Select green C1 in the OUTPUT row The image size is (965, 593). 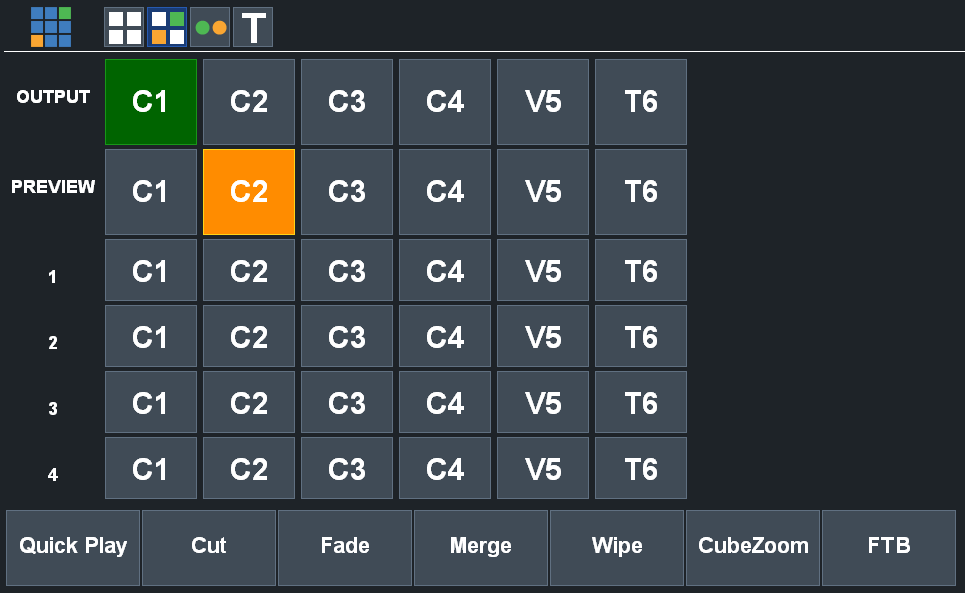tap(151, 102)
